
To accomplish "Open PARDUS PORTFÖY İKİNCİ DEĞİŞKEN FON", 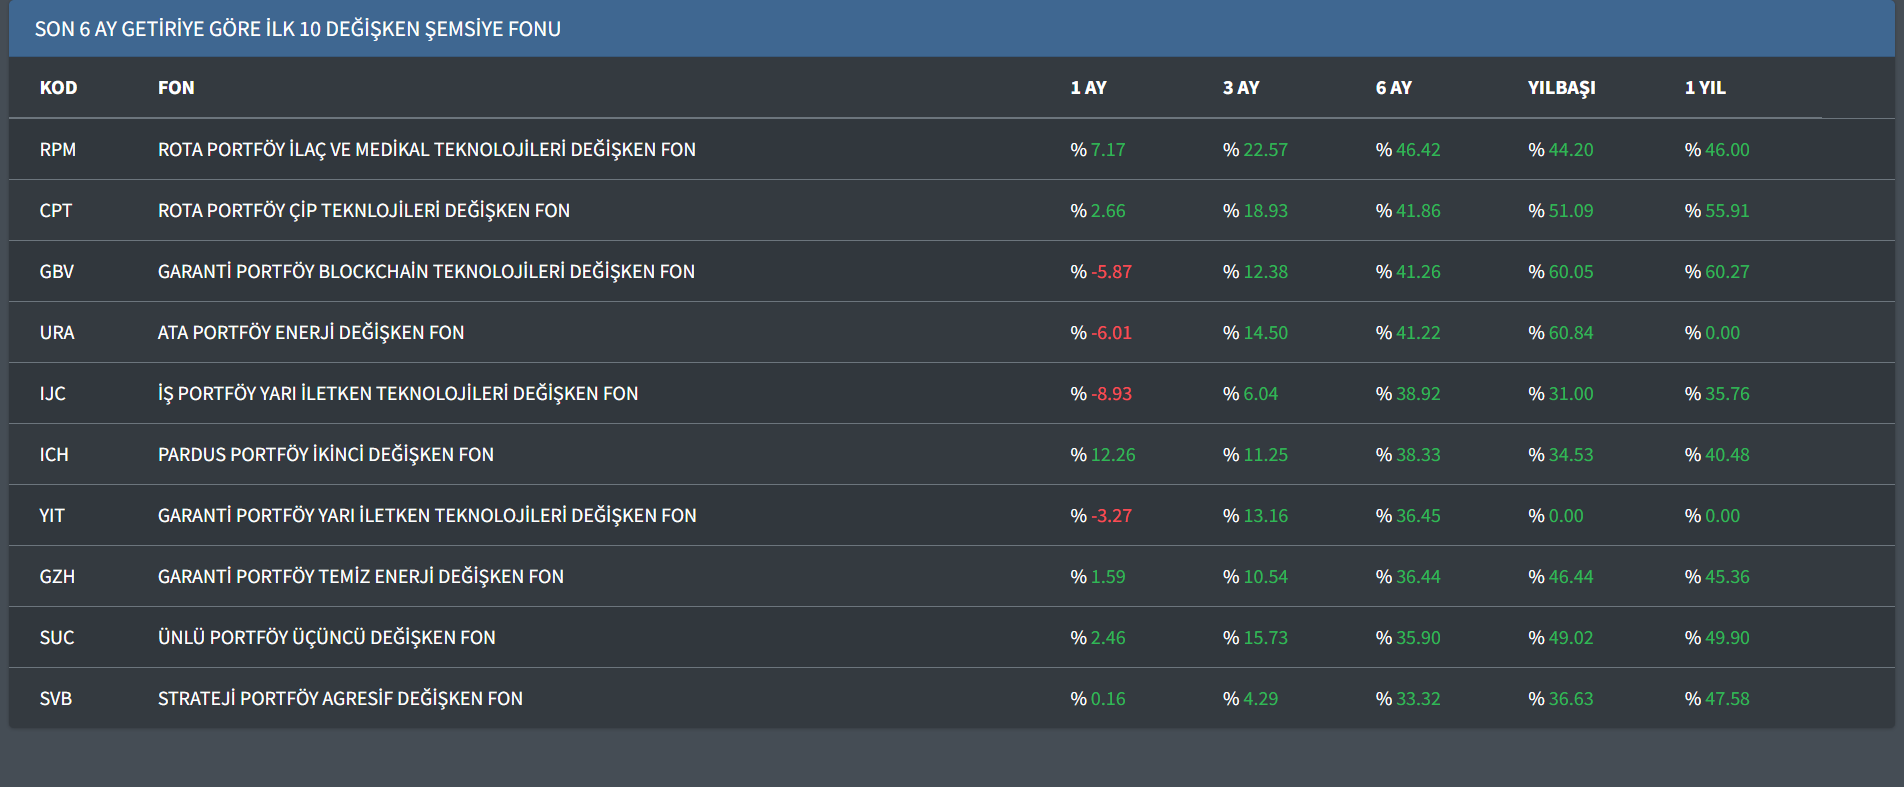I will tap(325, 455).
